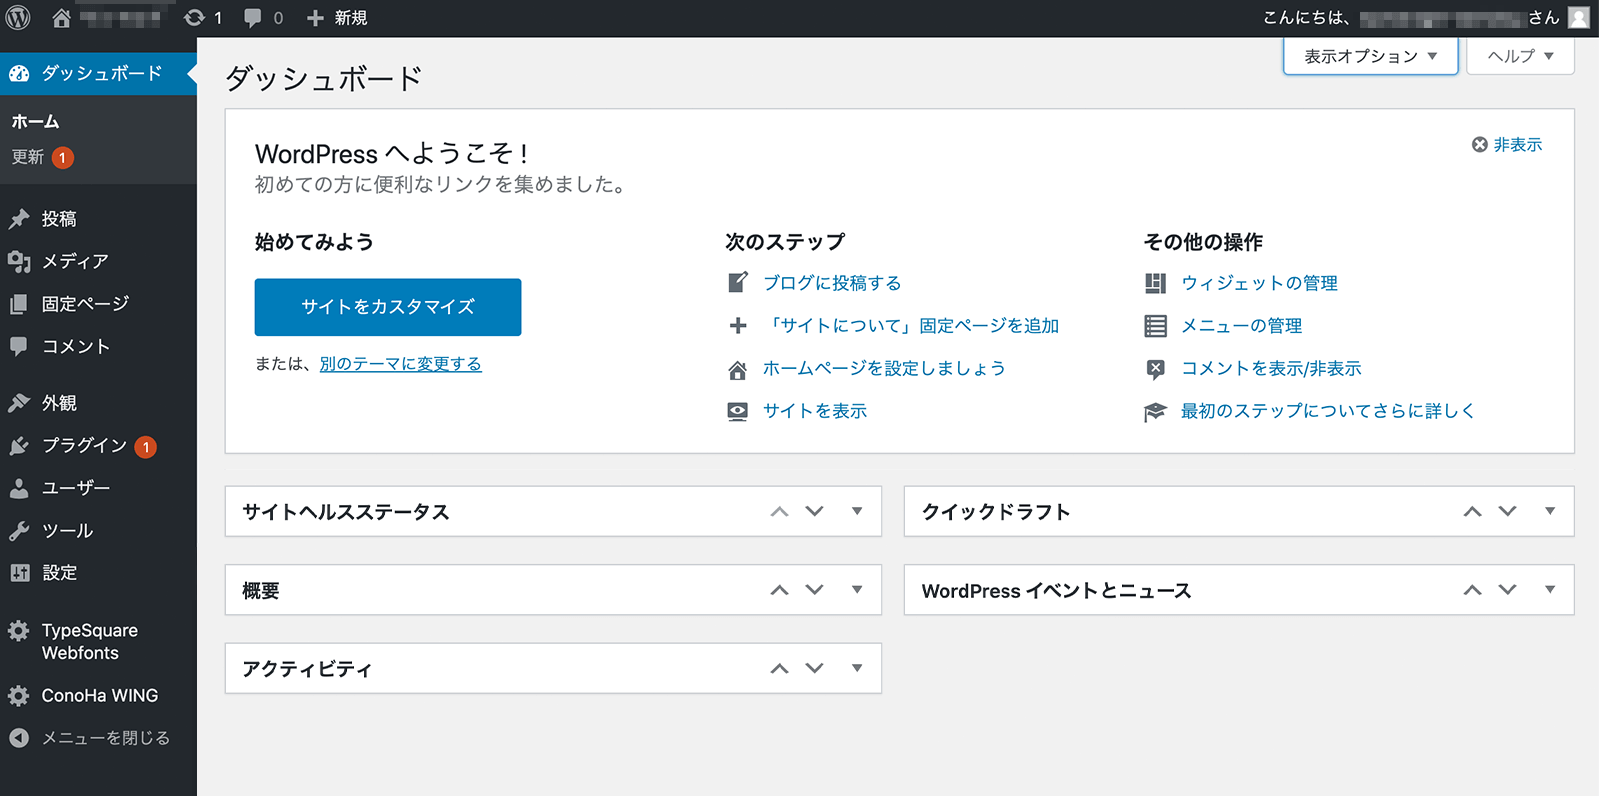Viewport: 1600px width, 796px height.
Task: Click user avatar in admin bar
Action: coord(1579,18)
